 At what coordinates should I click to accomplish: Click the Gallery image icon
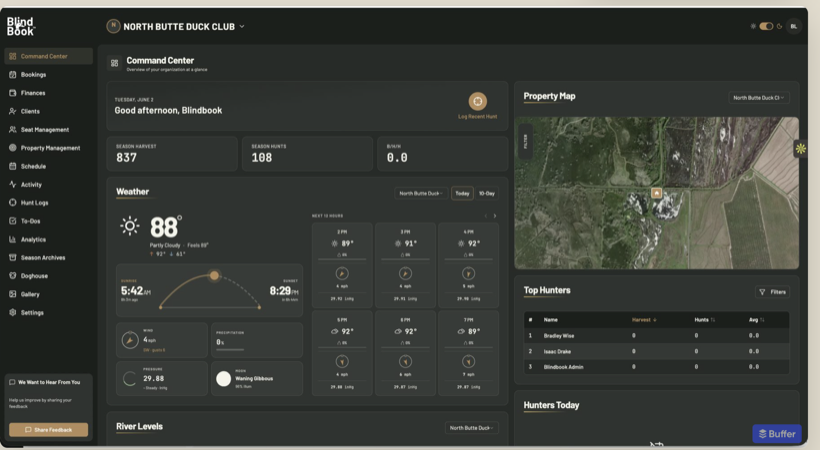pyautogui.click(x=13, y=294)
